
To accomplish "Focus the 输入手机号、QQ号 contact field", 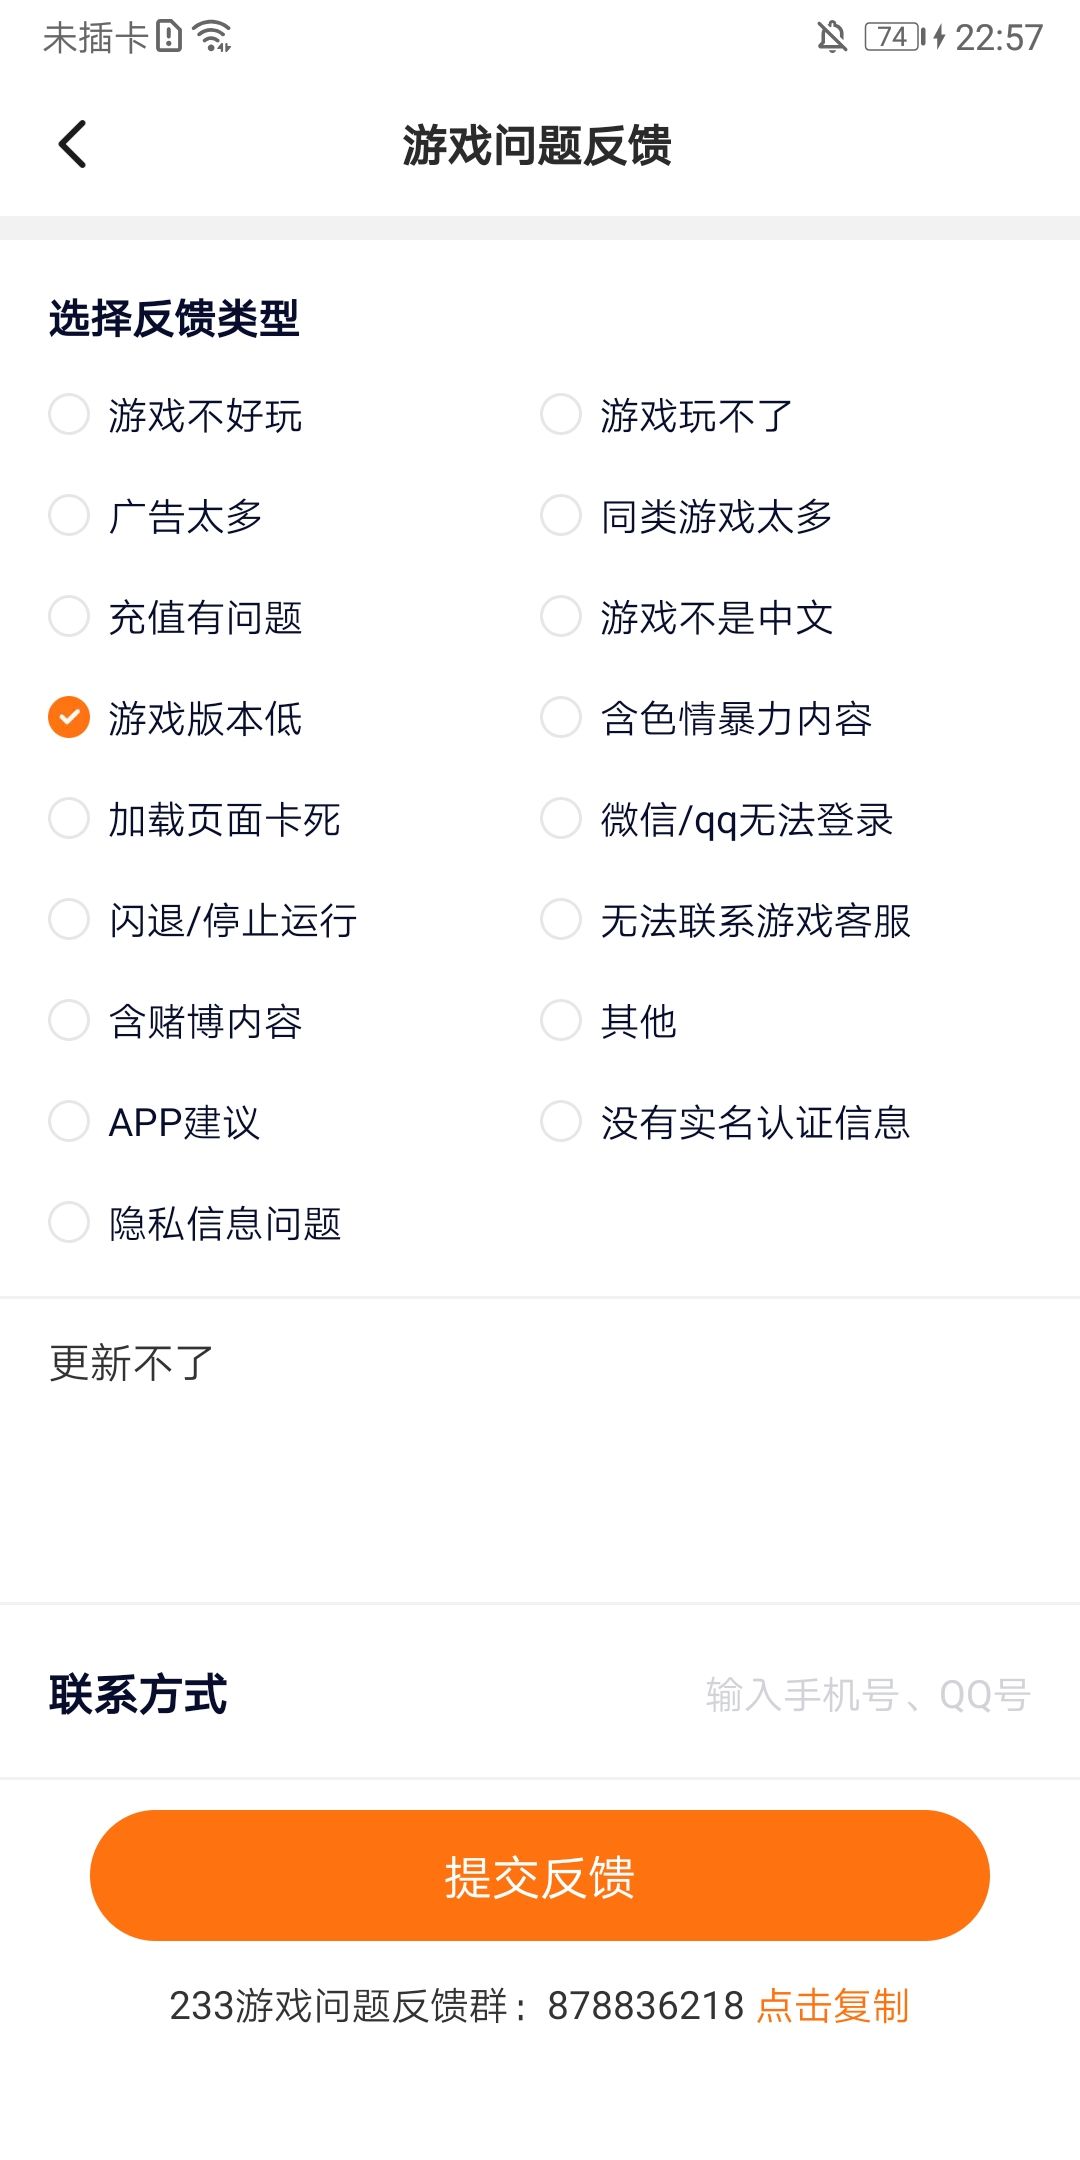I will coord(866,1695).
